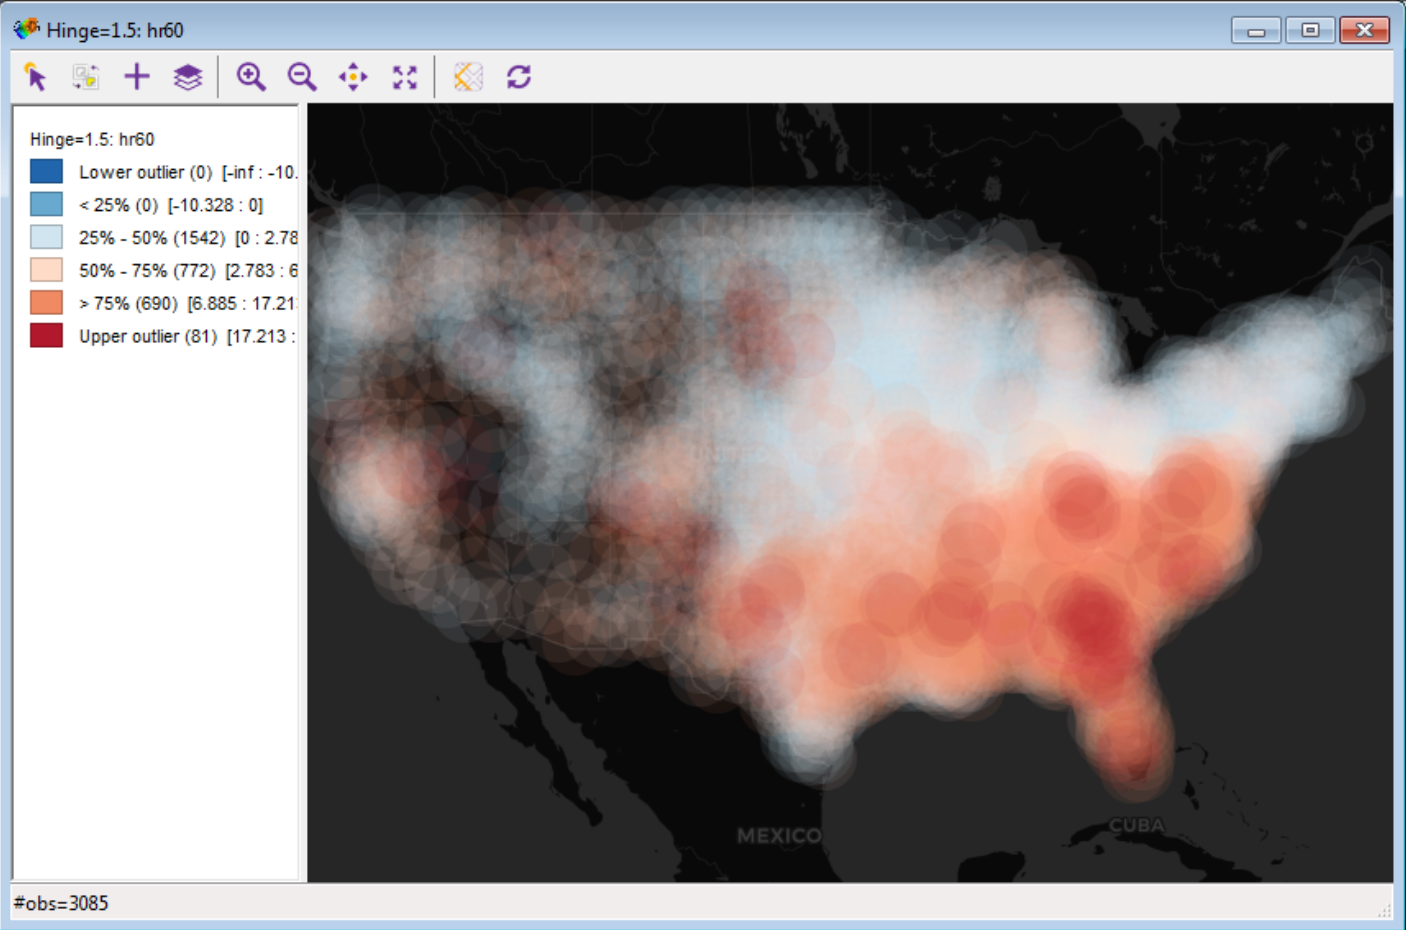Click the #obs=3085 status bar field
The image size is (1406, 930).
pyautogui.click(x=60, y=903)
